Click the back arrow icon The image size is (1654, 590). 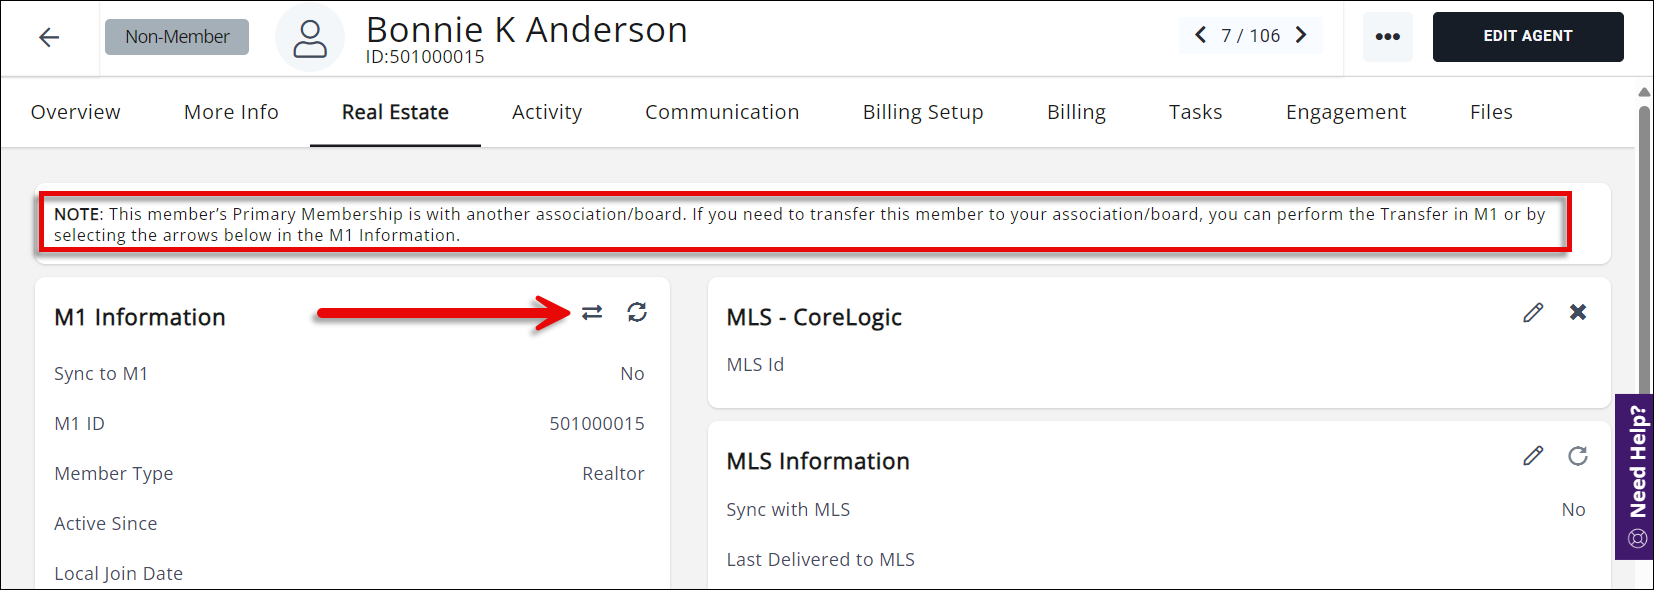pos(49,38)
